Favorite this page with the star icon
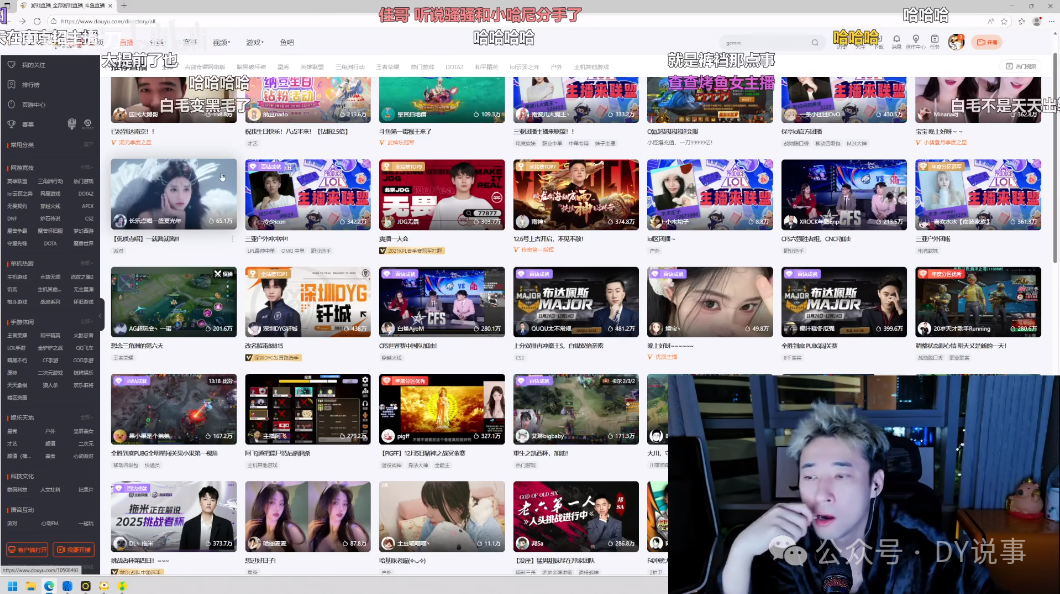The width and height of the screenshot is (1060, 594). tap(1005, 21)
